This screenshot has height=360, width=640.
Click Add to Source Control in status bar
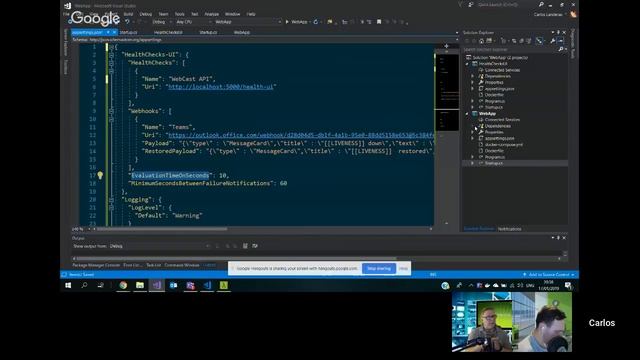click(x=549, y=275)
